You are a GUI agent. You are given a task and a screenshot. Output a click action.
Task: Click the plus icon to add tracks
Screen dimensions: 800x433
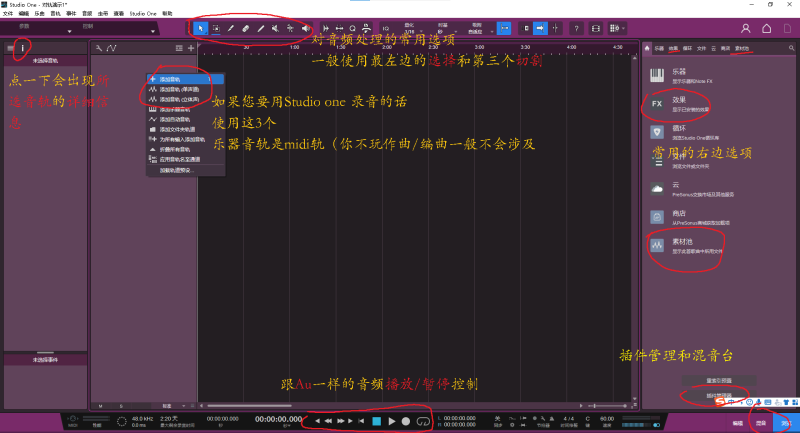191,47
